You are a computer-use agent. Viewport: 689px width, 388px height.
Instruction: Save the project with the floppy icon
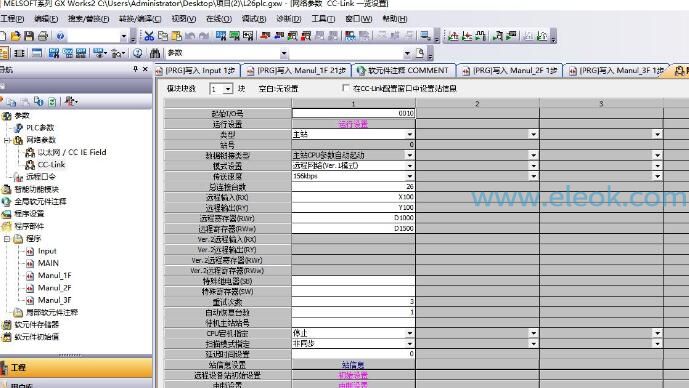tap(29, 36)
